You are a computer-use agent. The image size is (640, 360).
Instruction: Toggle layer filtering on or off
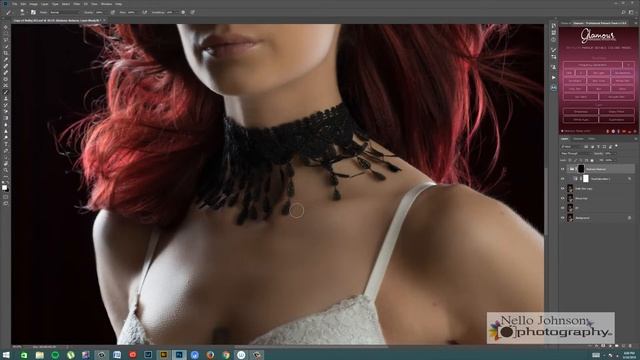coord(616,145)
